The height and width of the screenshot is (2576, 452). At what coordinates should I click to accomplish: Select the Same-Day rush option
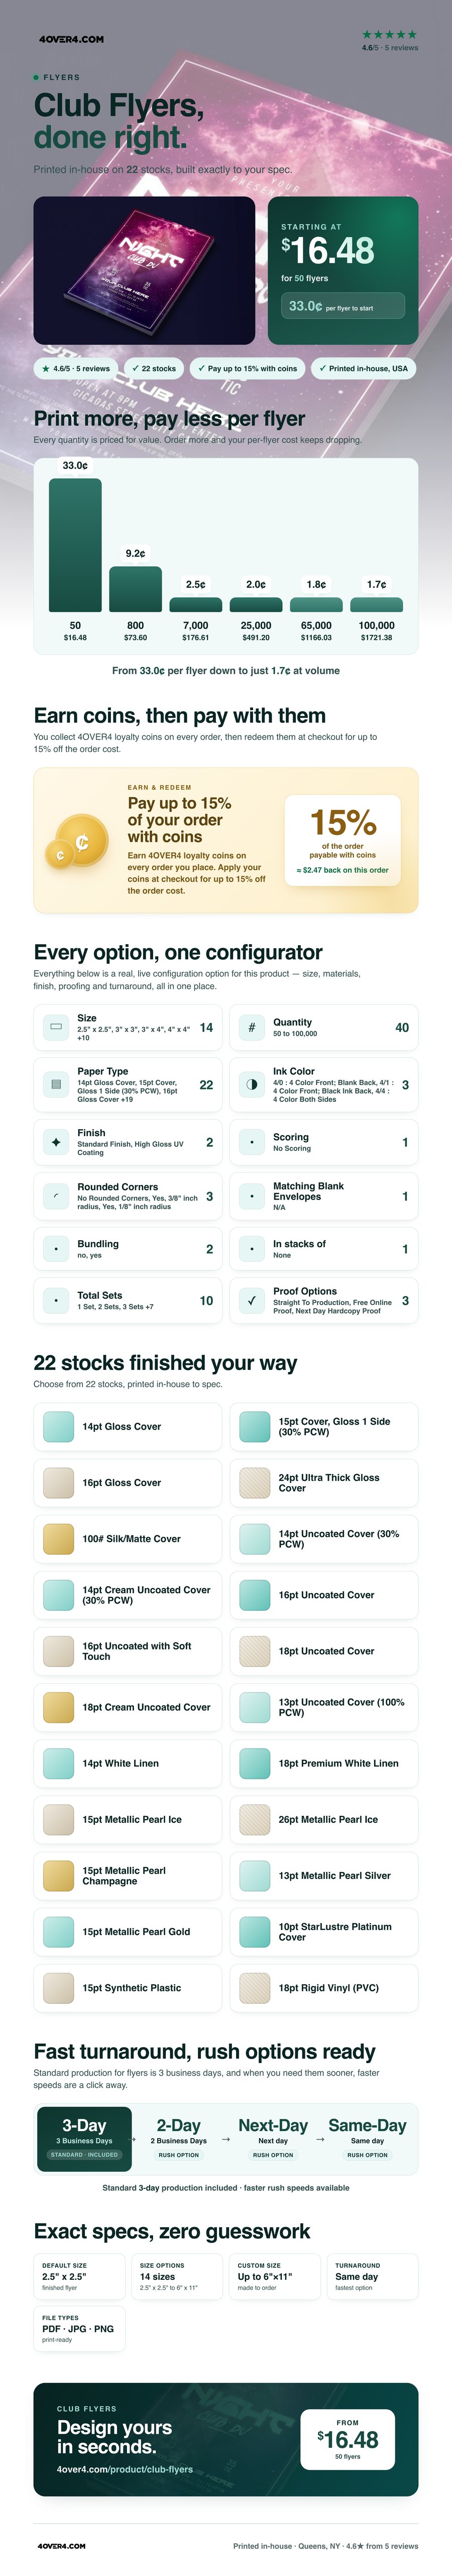tap(367, 2139)
